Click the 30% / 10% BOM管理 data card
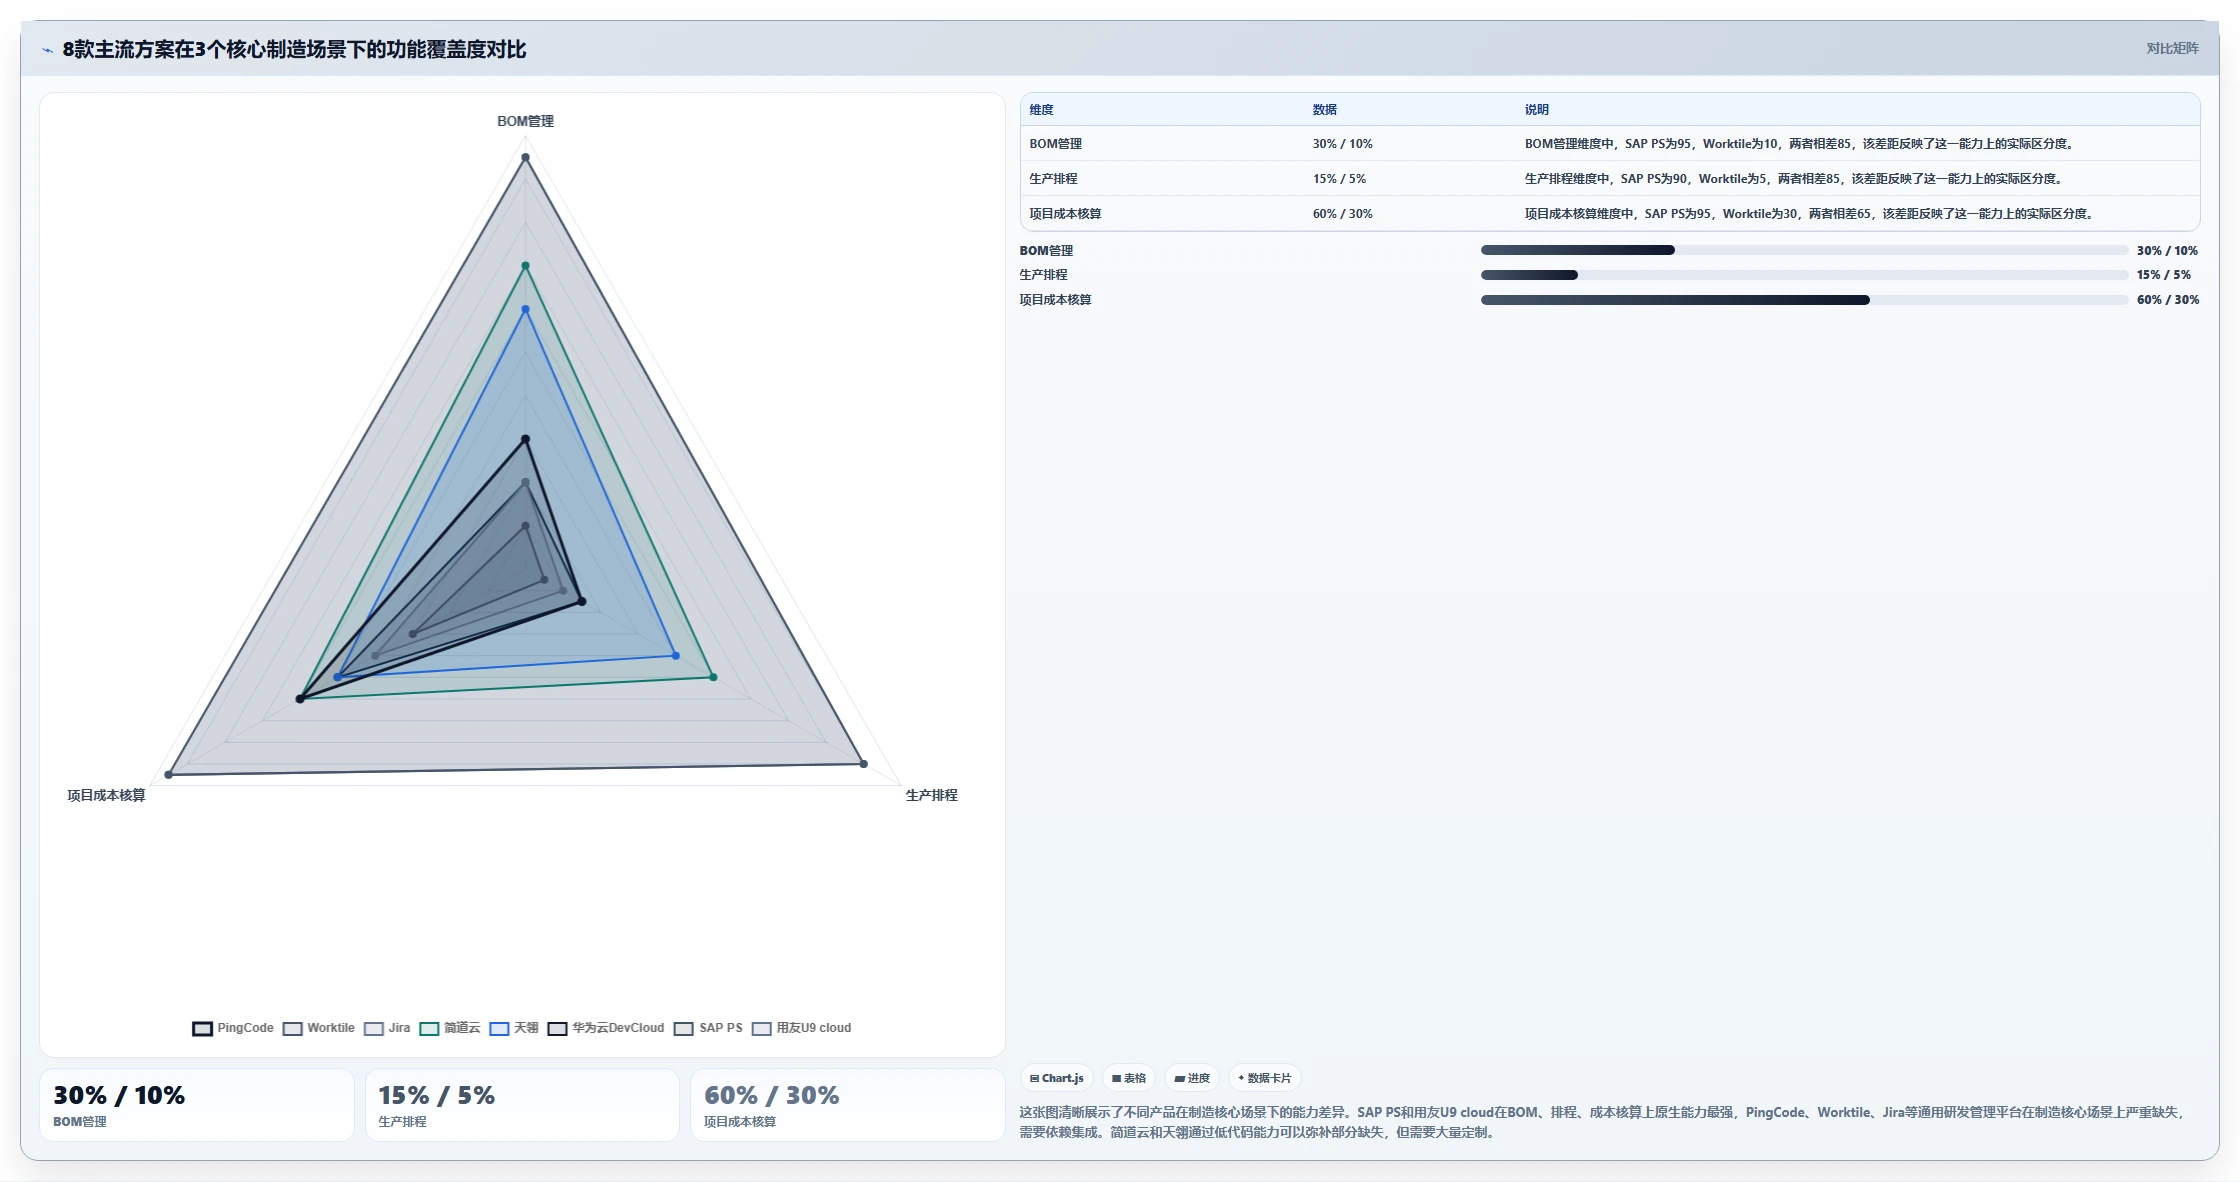The image size is (2240, 1182). [197, 1105]
